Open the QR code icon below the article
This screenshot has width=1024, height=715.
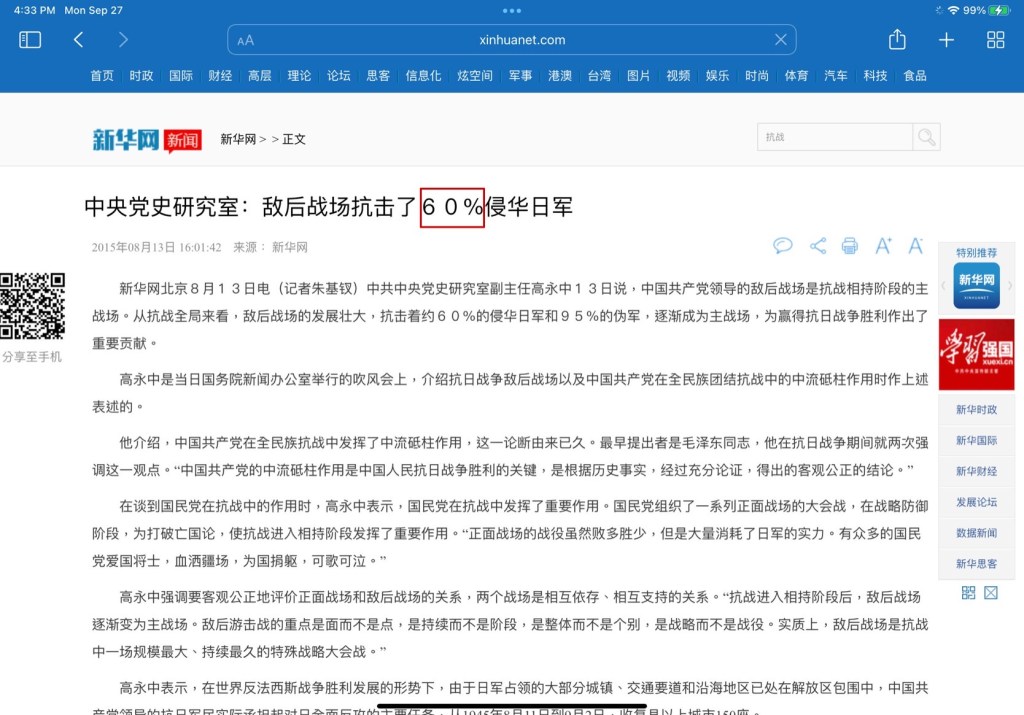point(968,592)
